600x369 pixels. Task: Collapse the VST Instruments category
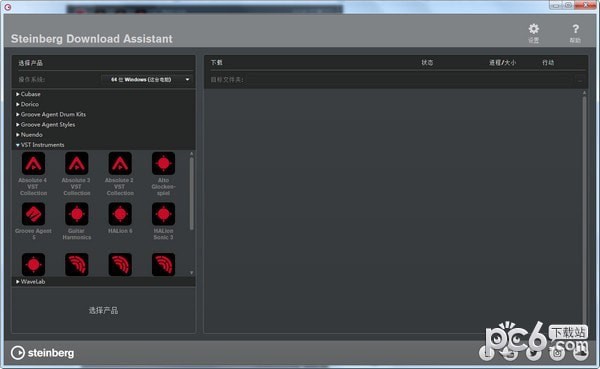pyautogui.click(x=40, y=145)
